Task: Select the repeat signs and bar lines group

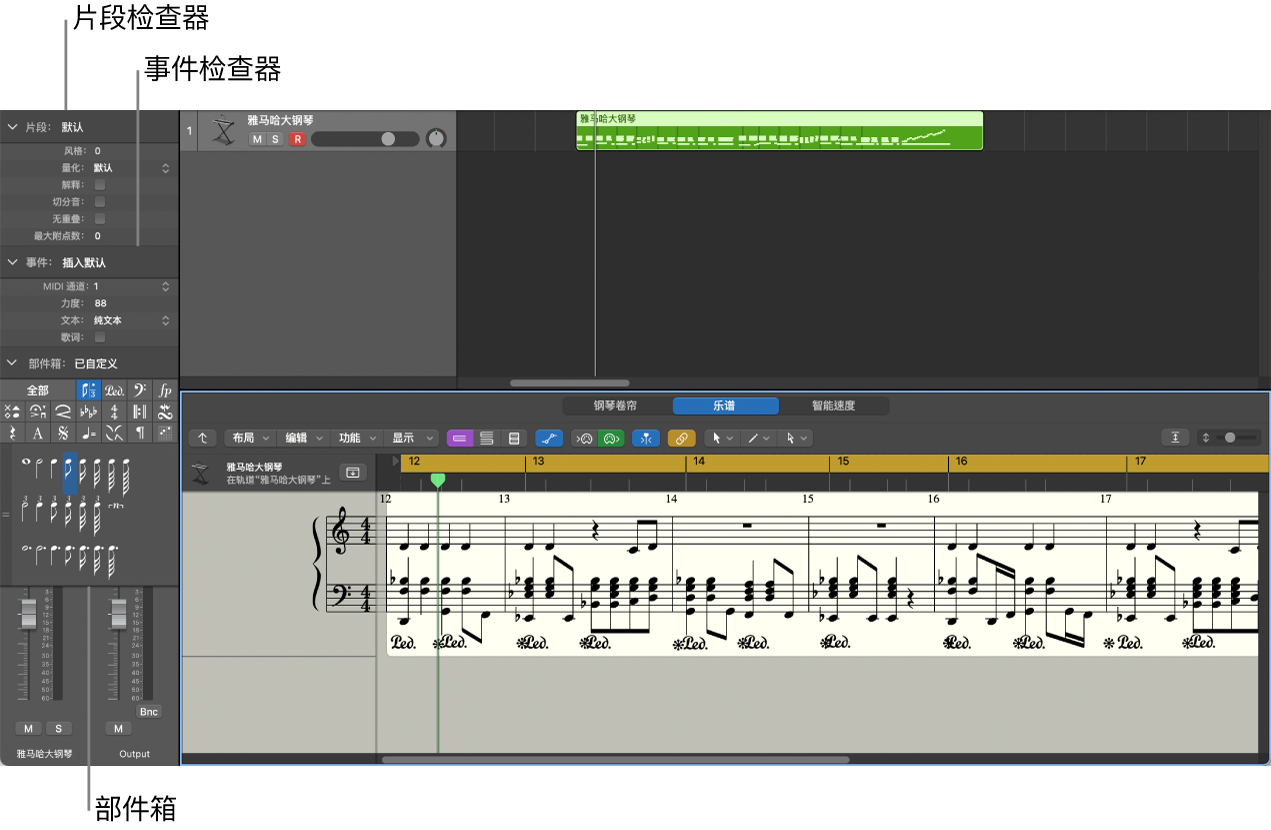Action: pyautogui.click(x=140, y=411)
